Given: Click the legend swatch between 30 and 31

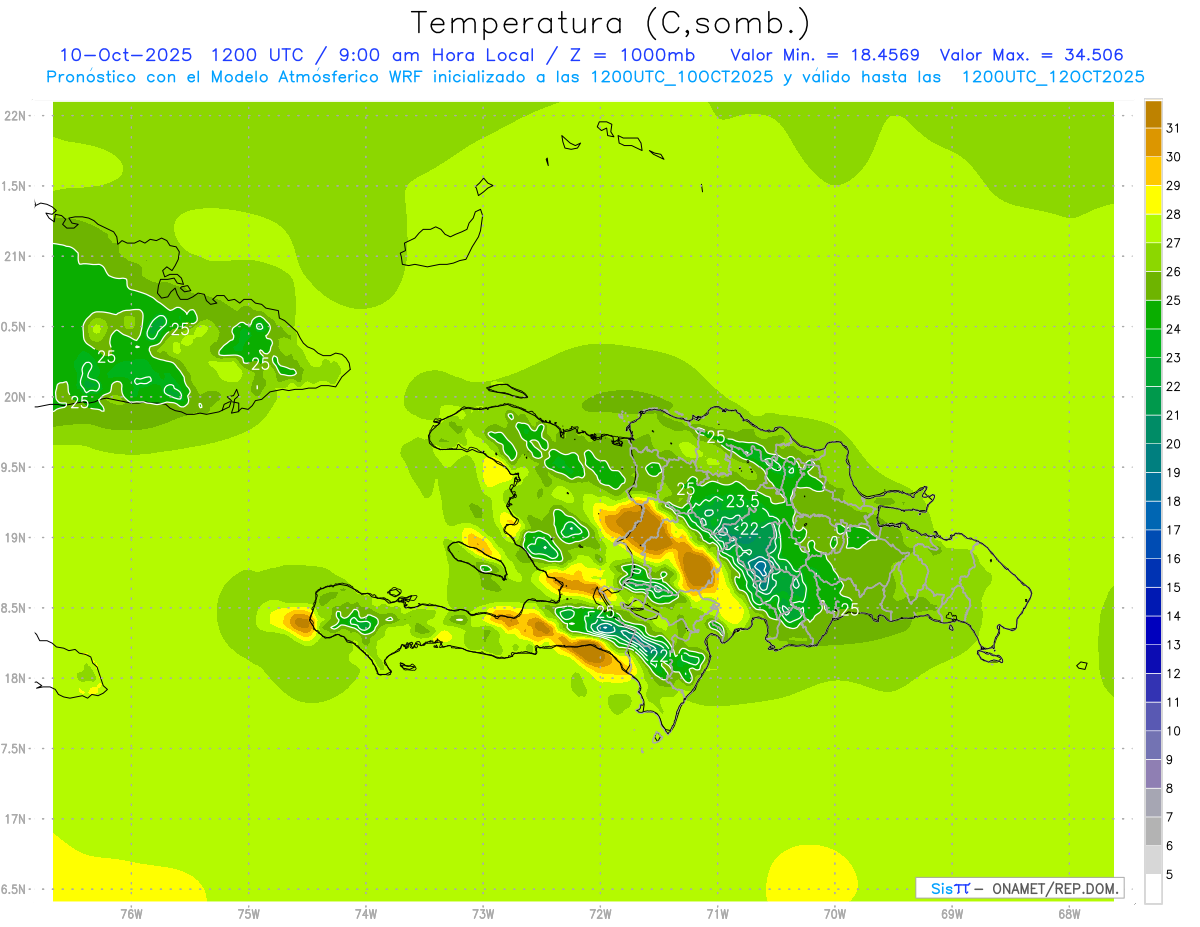Looking at the screenshot, I should (1153, 143).
